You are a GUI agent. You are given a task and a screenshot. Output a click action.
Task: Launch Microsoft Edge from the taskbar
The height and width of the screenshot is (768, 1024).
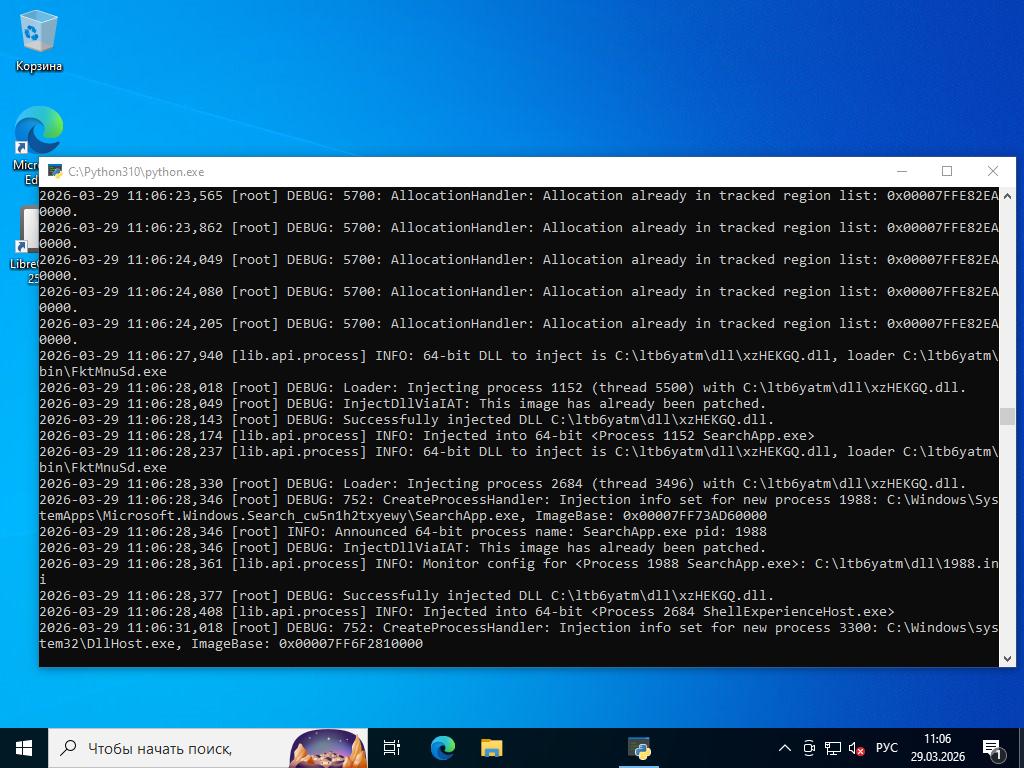click(x=442, y=747)
